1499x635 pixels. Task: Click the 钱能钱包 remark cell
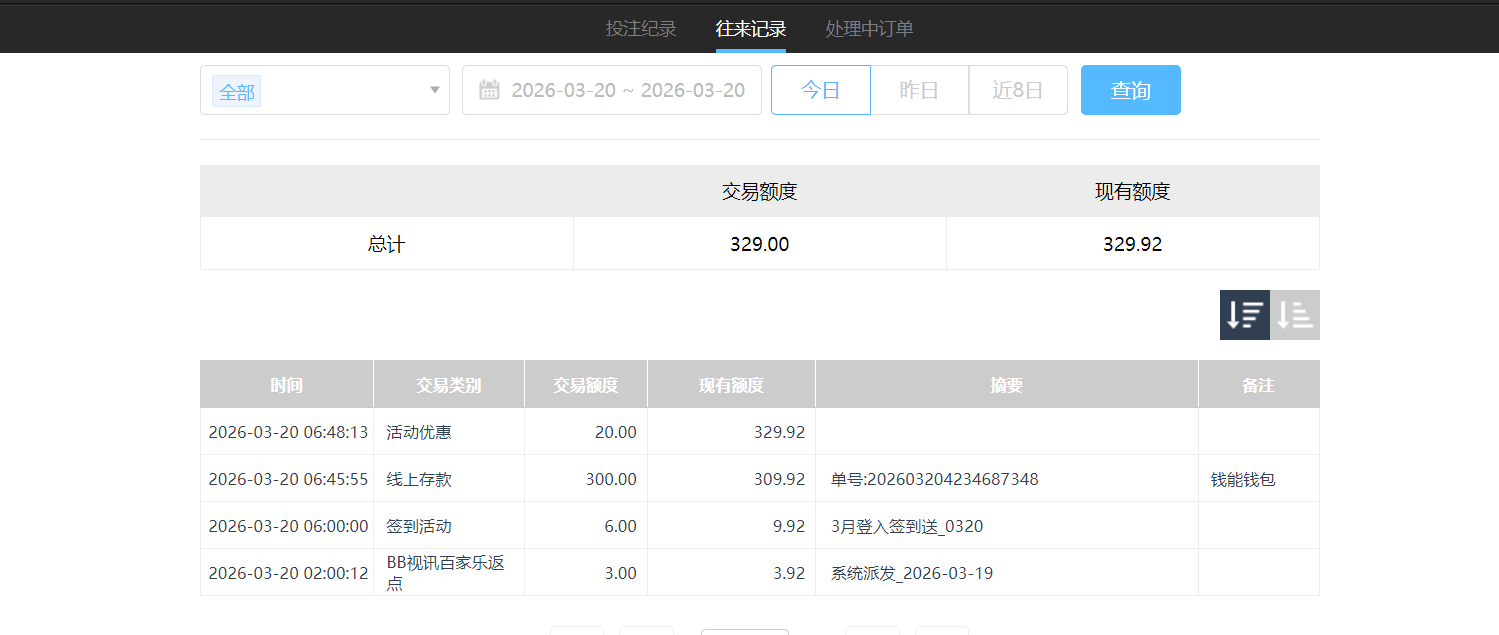pyautogui.click(x=1257, y=478)
